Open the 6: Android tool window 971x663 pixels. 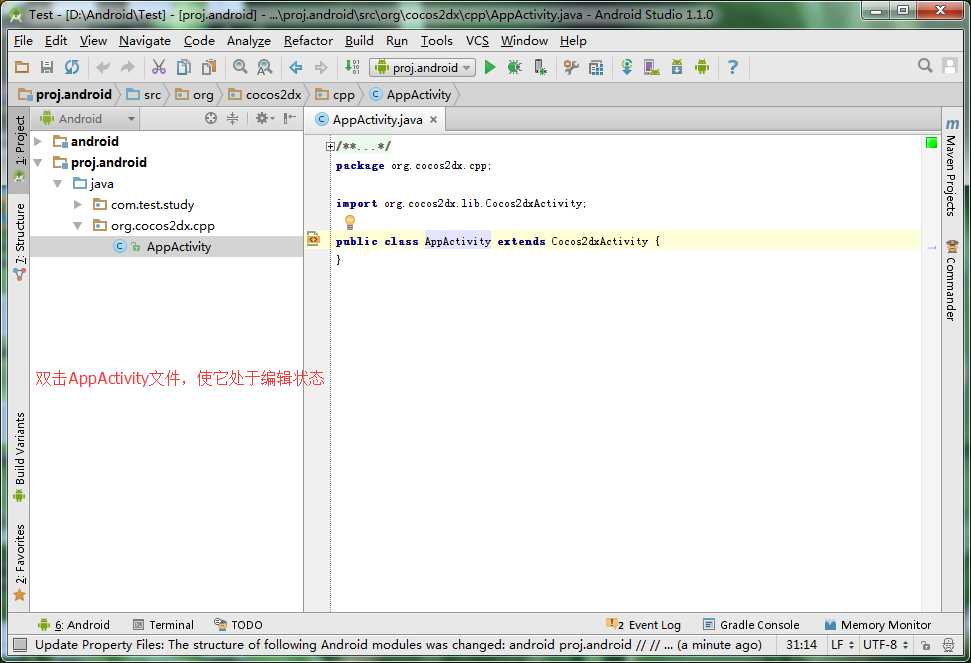74,625
